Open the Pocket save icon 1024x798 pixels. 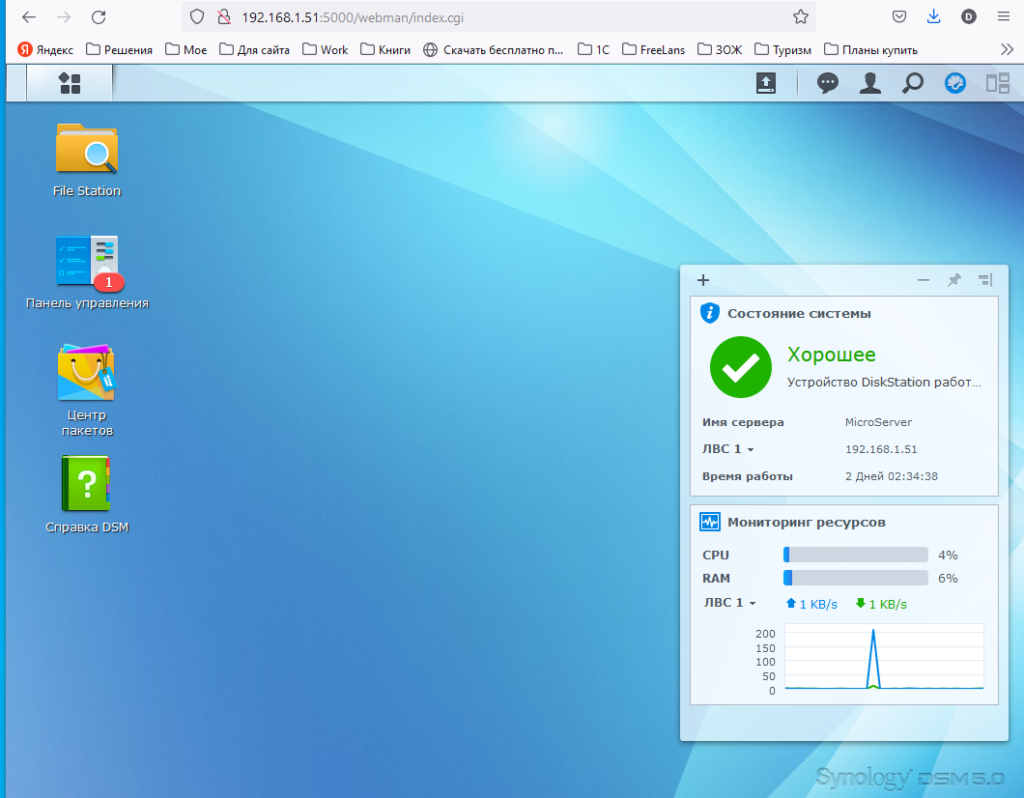pos(899,17)
